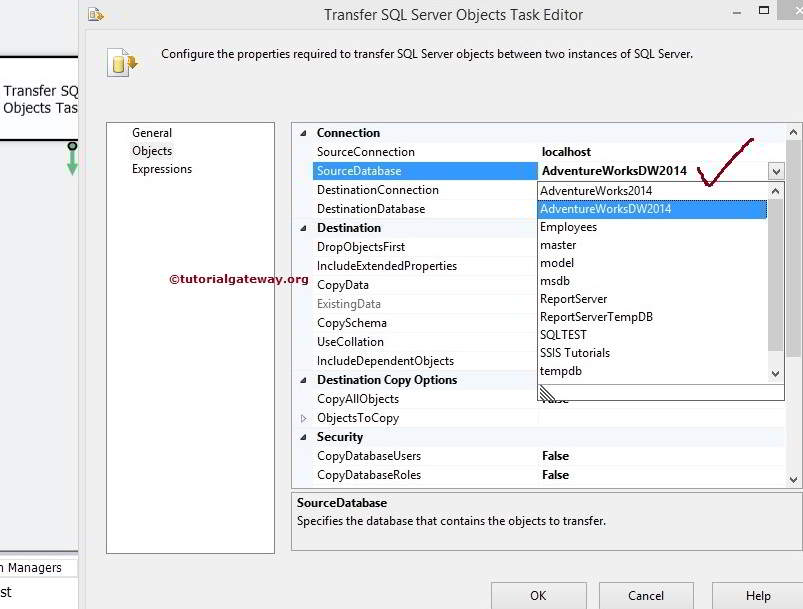Select the DropObjectsFirst property
Image resolution: width=803 pixels, height=609 pixels.
tap(425, 247)
